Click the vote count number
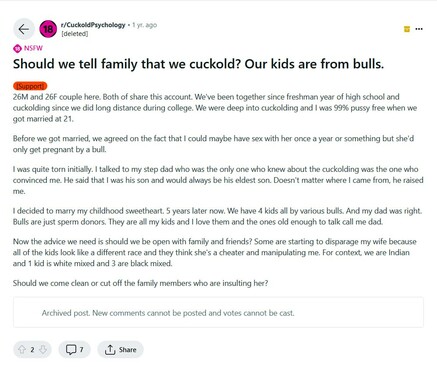 tap(32, 350)
